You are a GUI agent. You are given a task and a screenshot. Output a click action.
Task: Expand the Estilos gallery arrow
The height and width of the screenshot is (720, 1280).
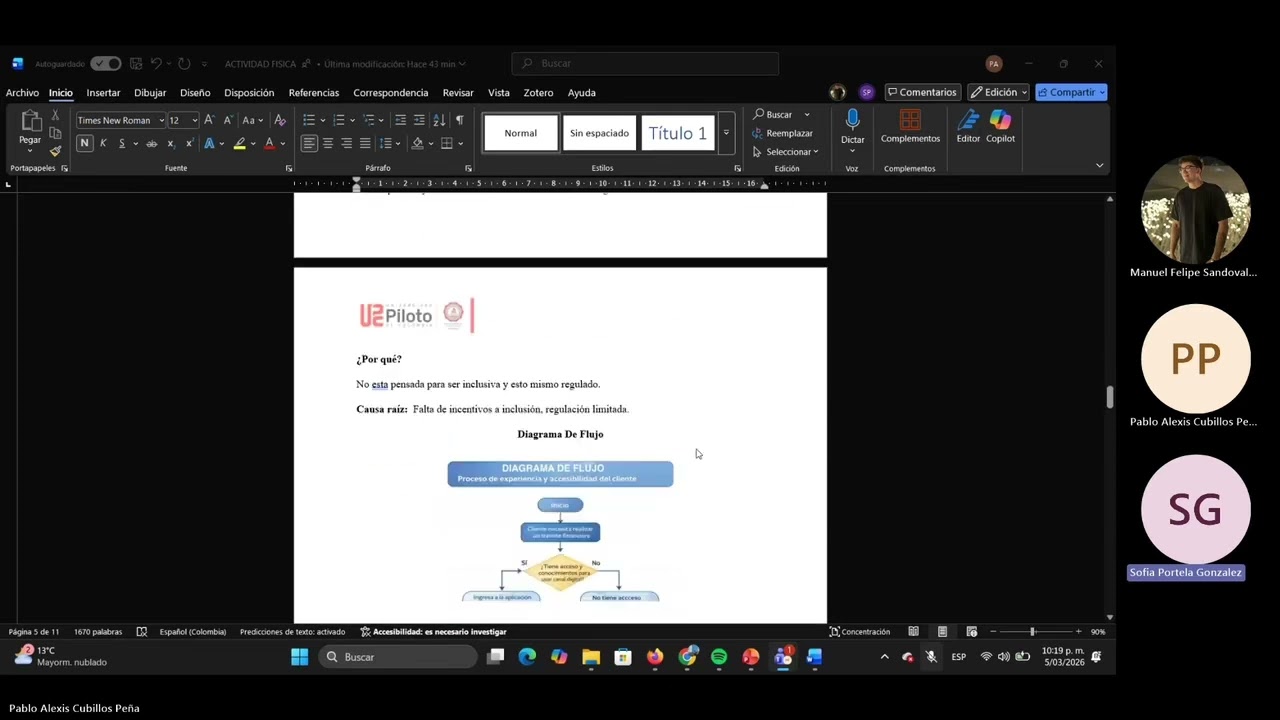click(x=727, y=133)
